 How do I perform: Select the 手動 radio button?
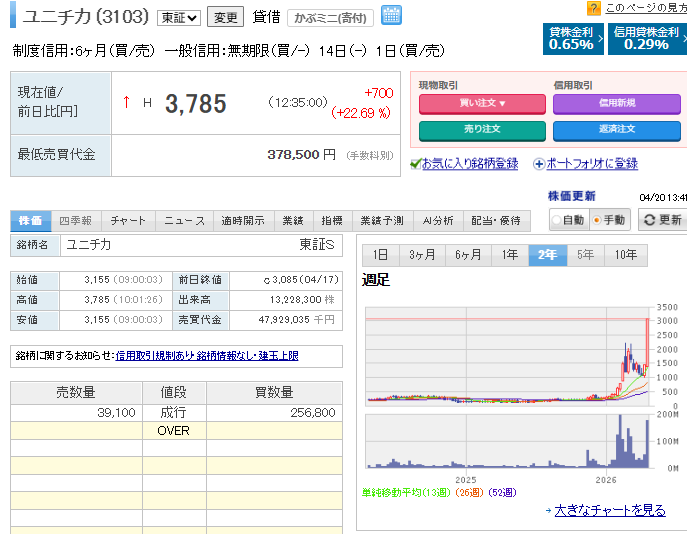[596, 220]
